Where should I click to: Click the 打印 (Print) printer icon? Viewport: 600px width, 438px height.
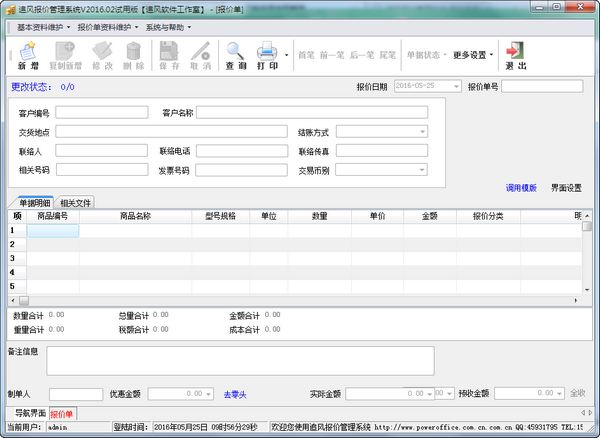coord(266,54)
